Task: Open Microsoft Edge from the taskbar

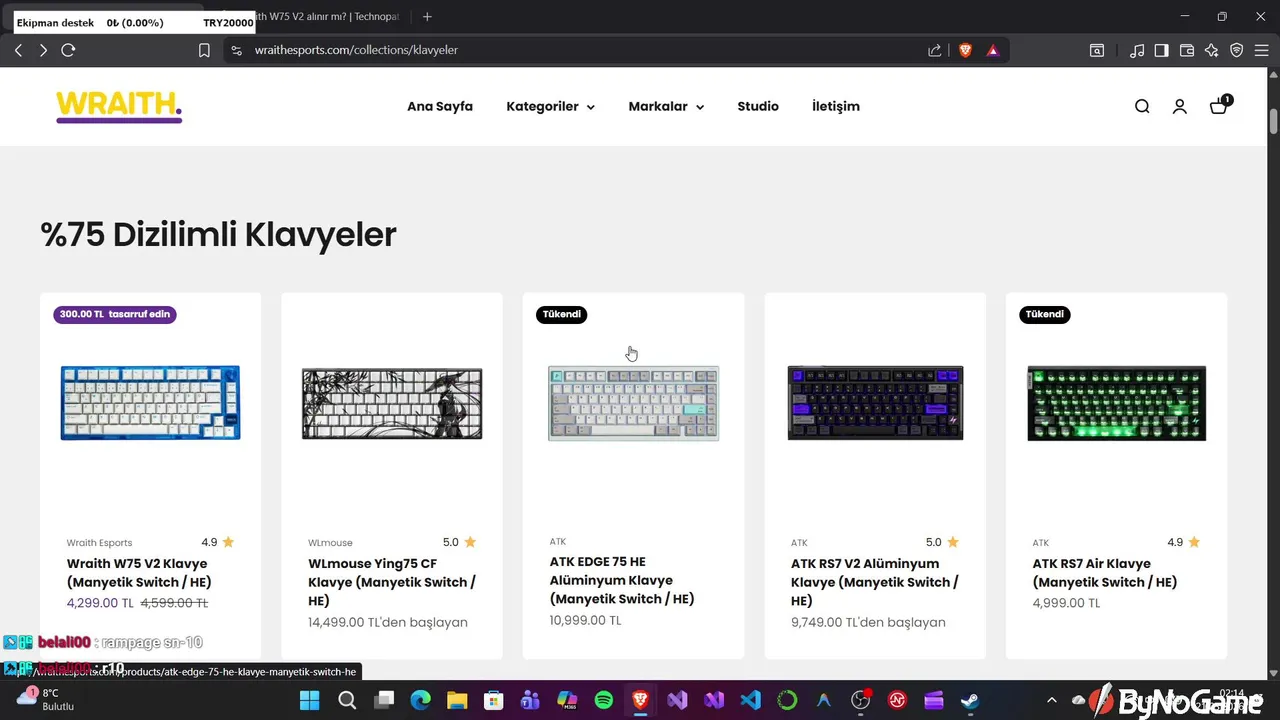Action: (420, 700)
